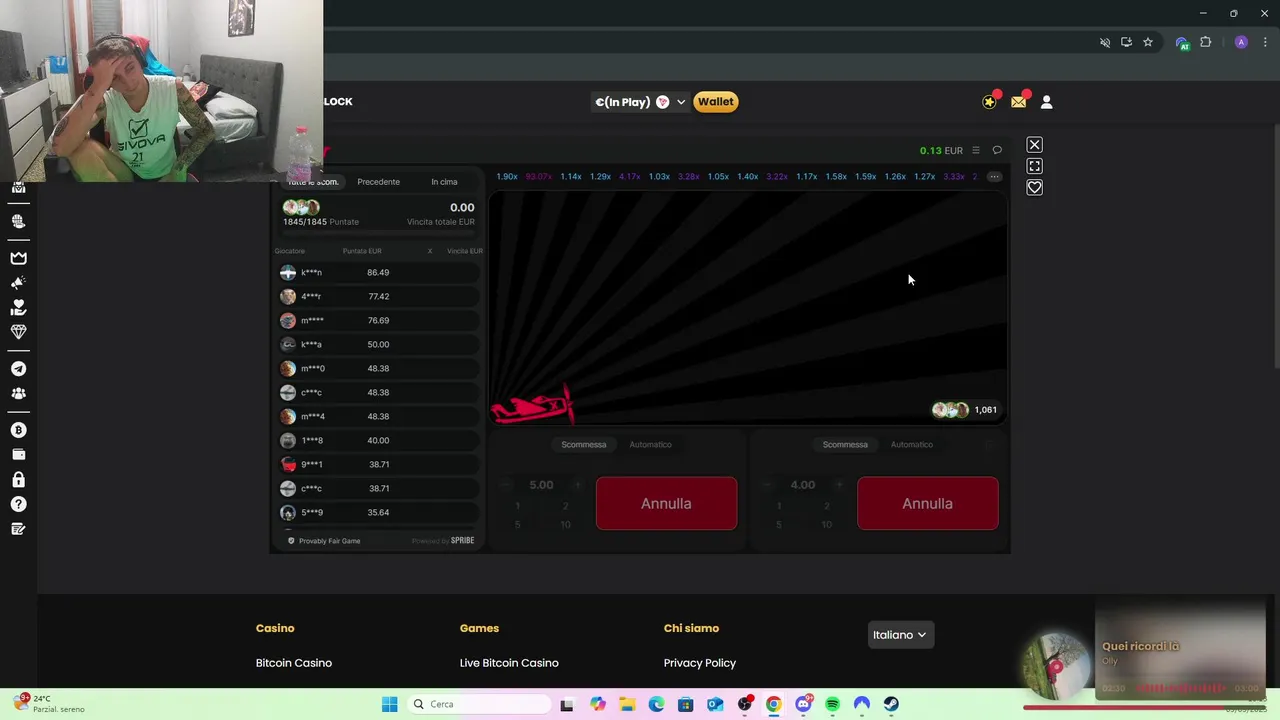Open File Explorer from the taskbar

coord(626,704)
